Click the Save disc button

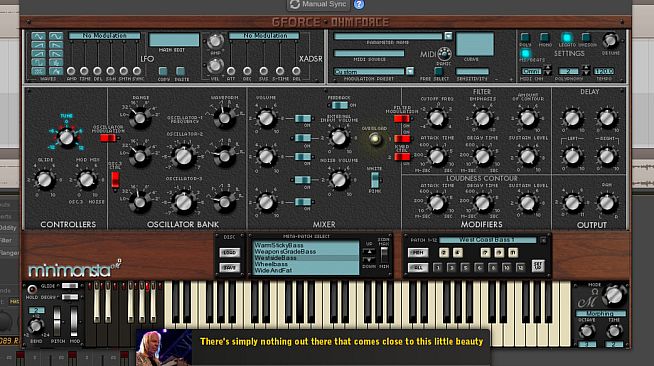229,268
